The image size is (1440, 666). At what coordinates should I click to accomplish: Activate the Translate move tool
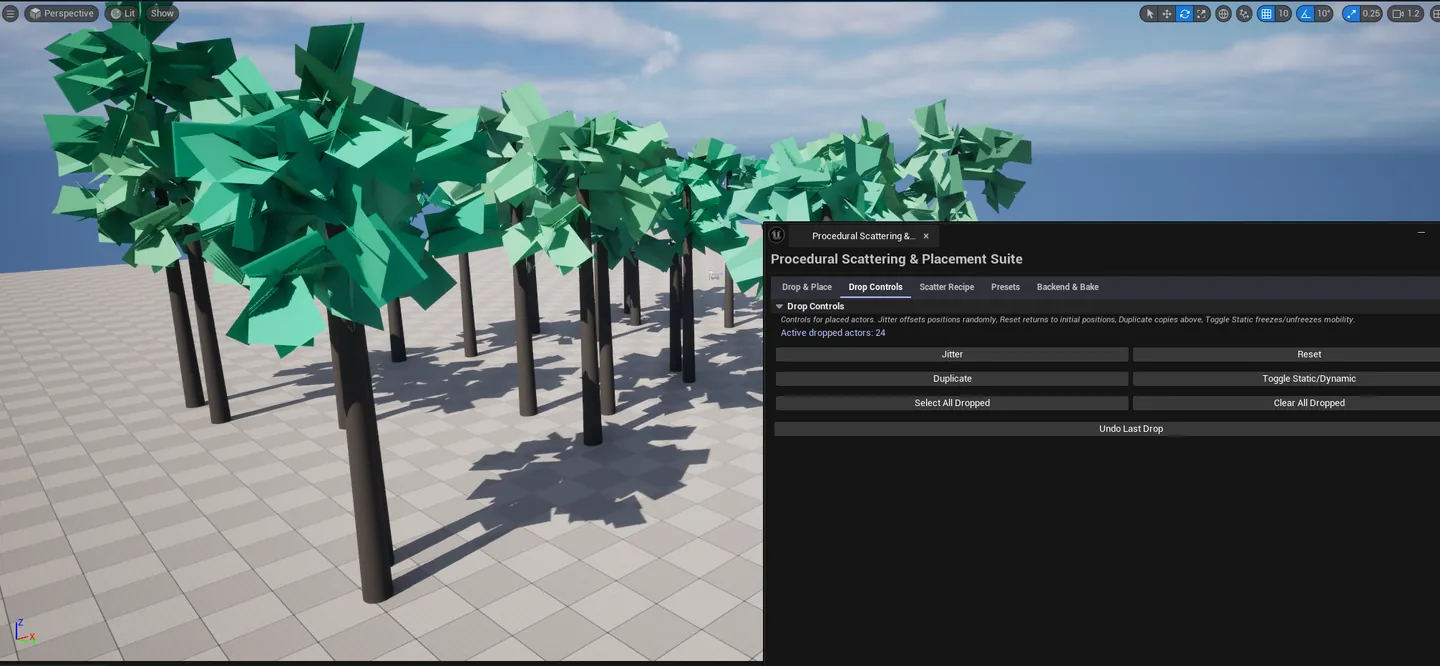coord(1167,14)
